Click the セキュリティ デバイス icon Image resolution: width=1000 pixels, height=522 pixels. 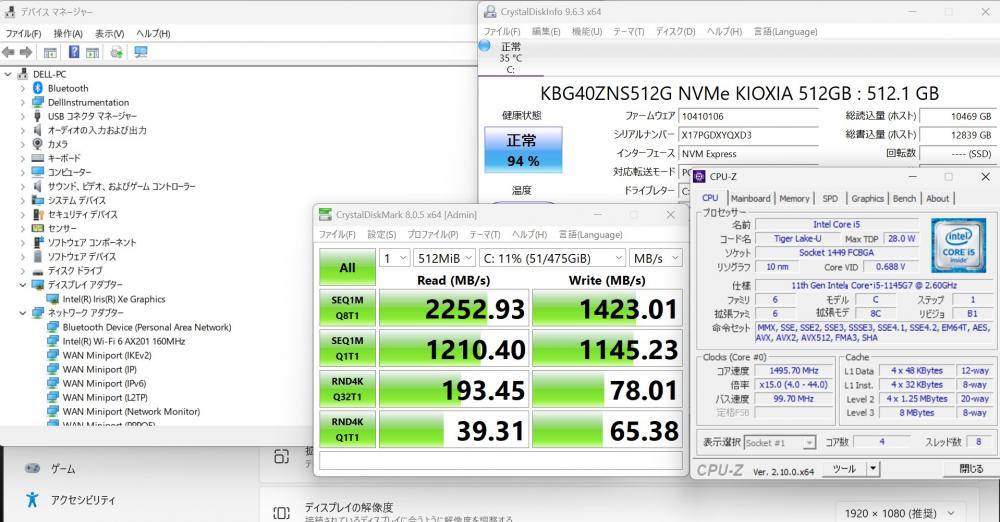[x=38, y=214]
